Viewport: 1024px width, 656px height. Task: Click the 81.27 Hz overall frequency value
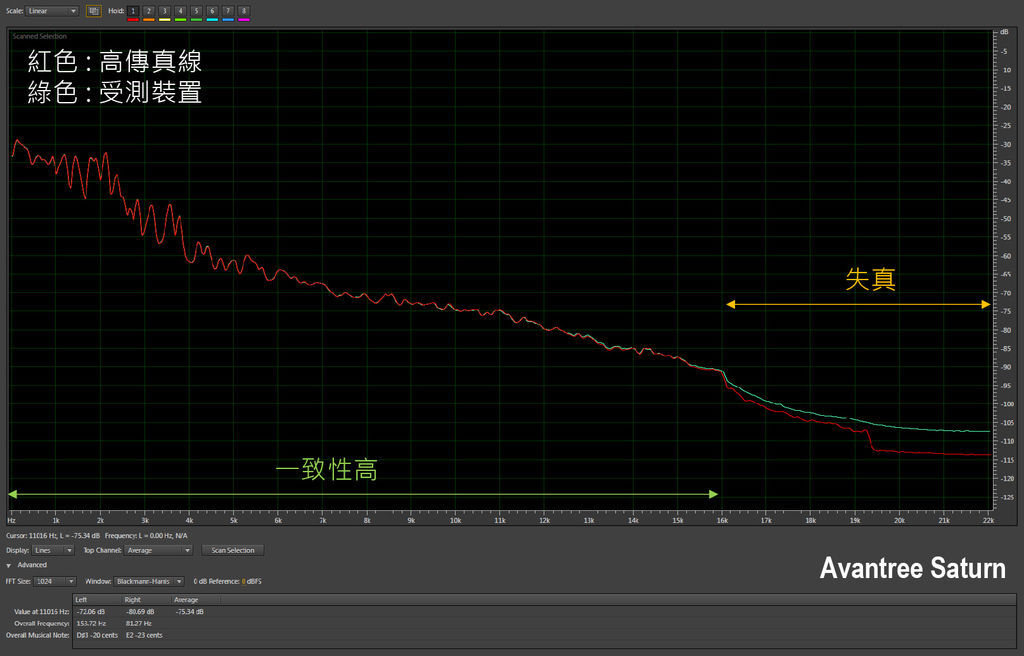[138, 623]
